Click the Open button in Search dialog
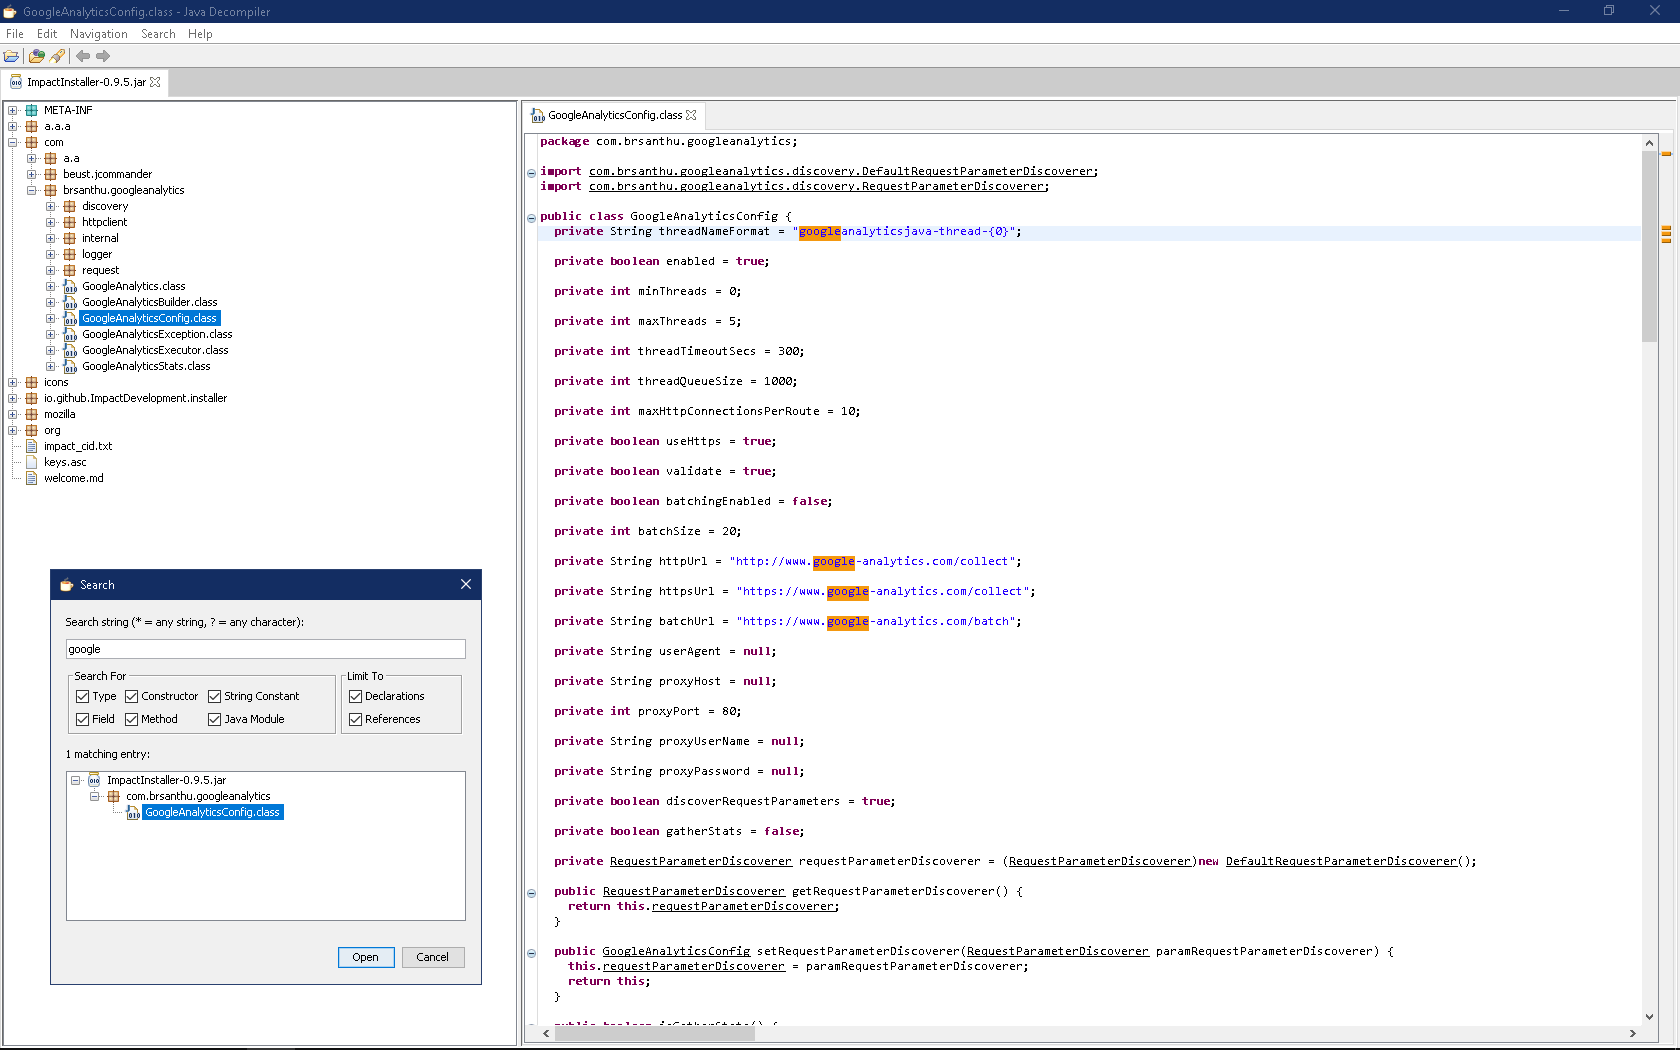The image size is (1680, 1050). coord(365,957)
